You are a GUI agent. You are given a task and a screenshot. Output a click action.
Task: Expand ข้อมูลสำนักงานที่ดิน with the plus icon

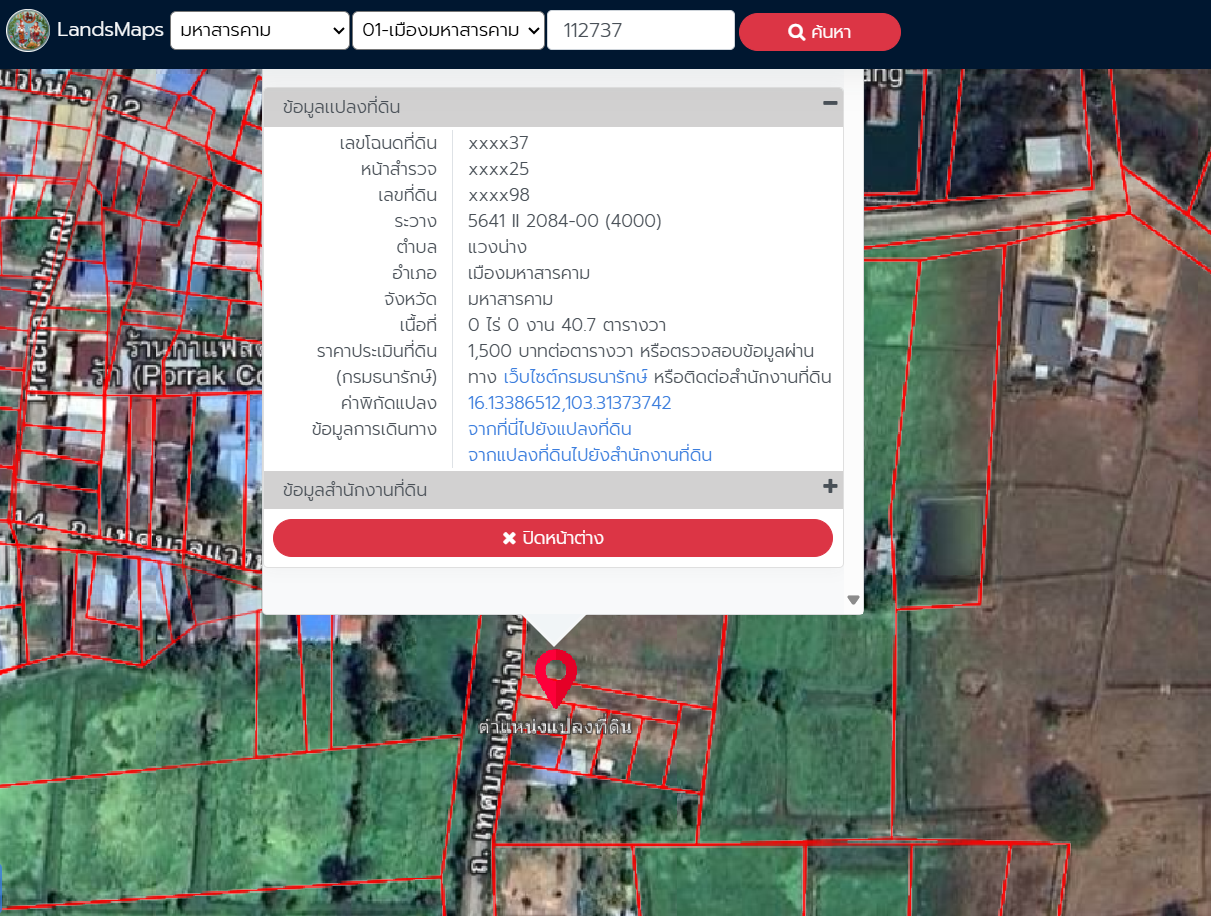[x=829, y=487]
